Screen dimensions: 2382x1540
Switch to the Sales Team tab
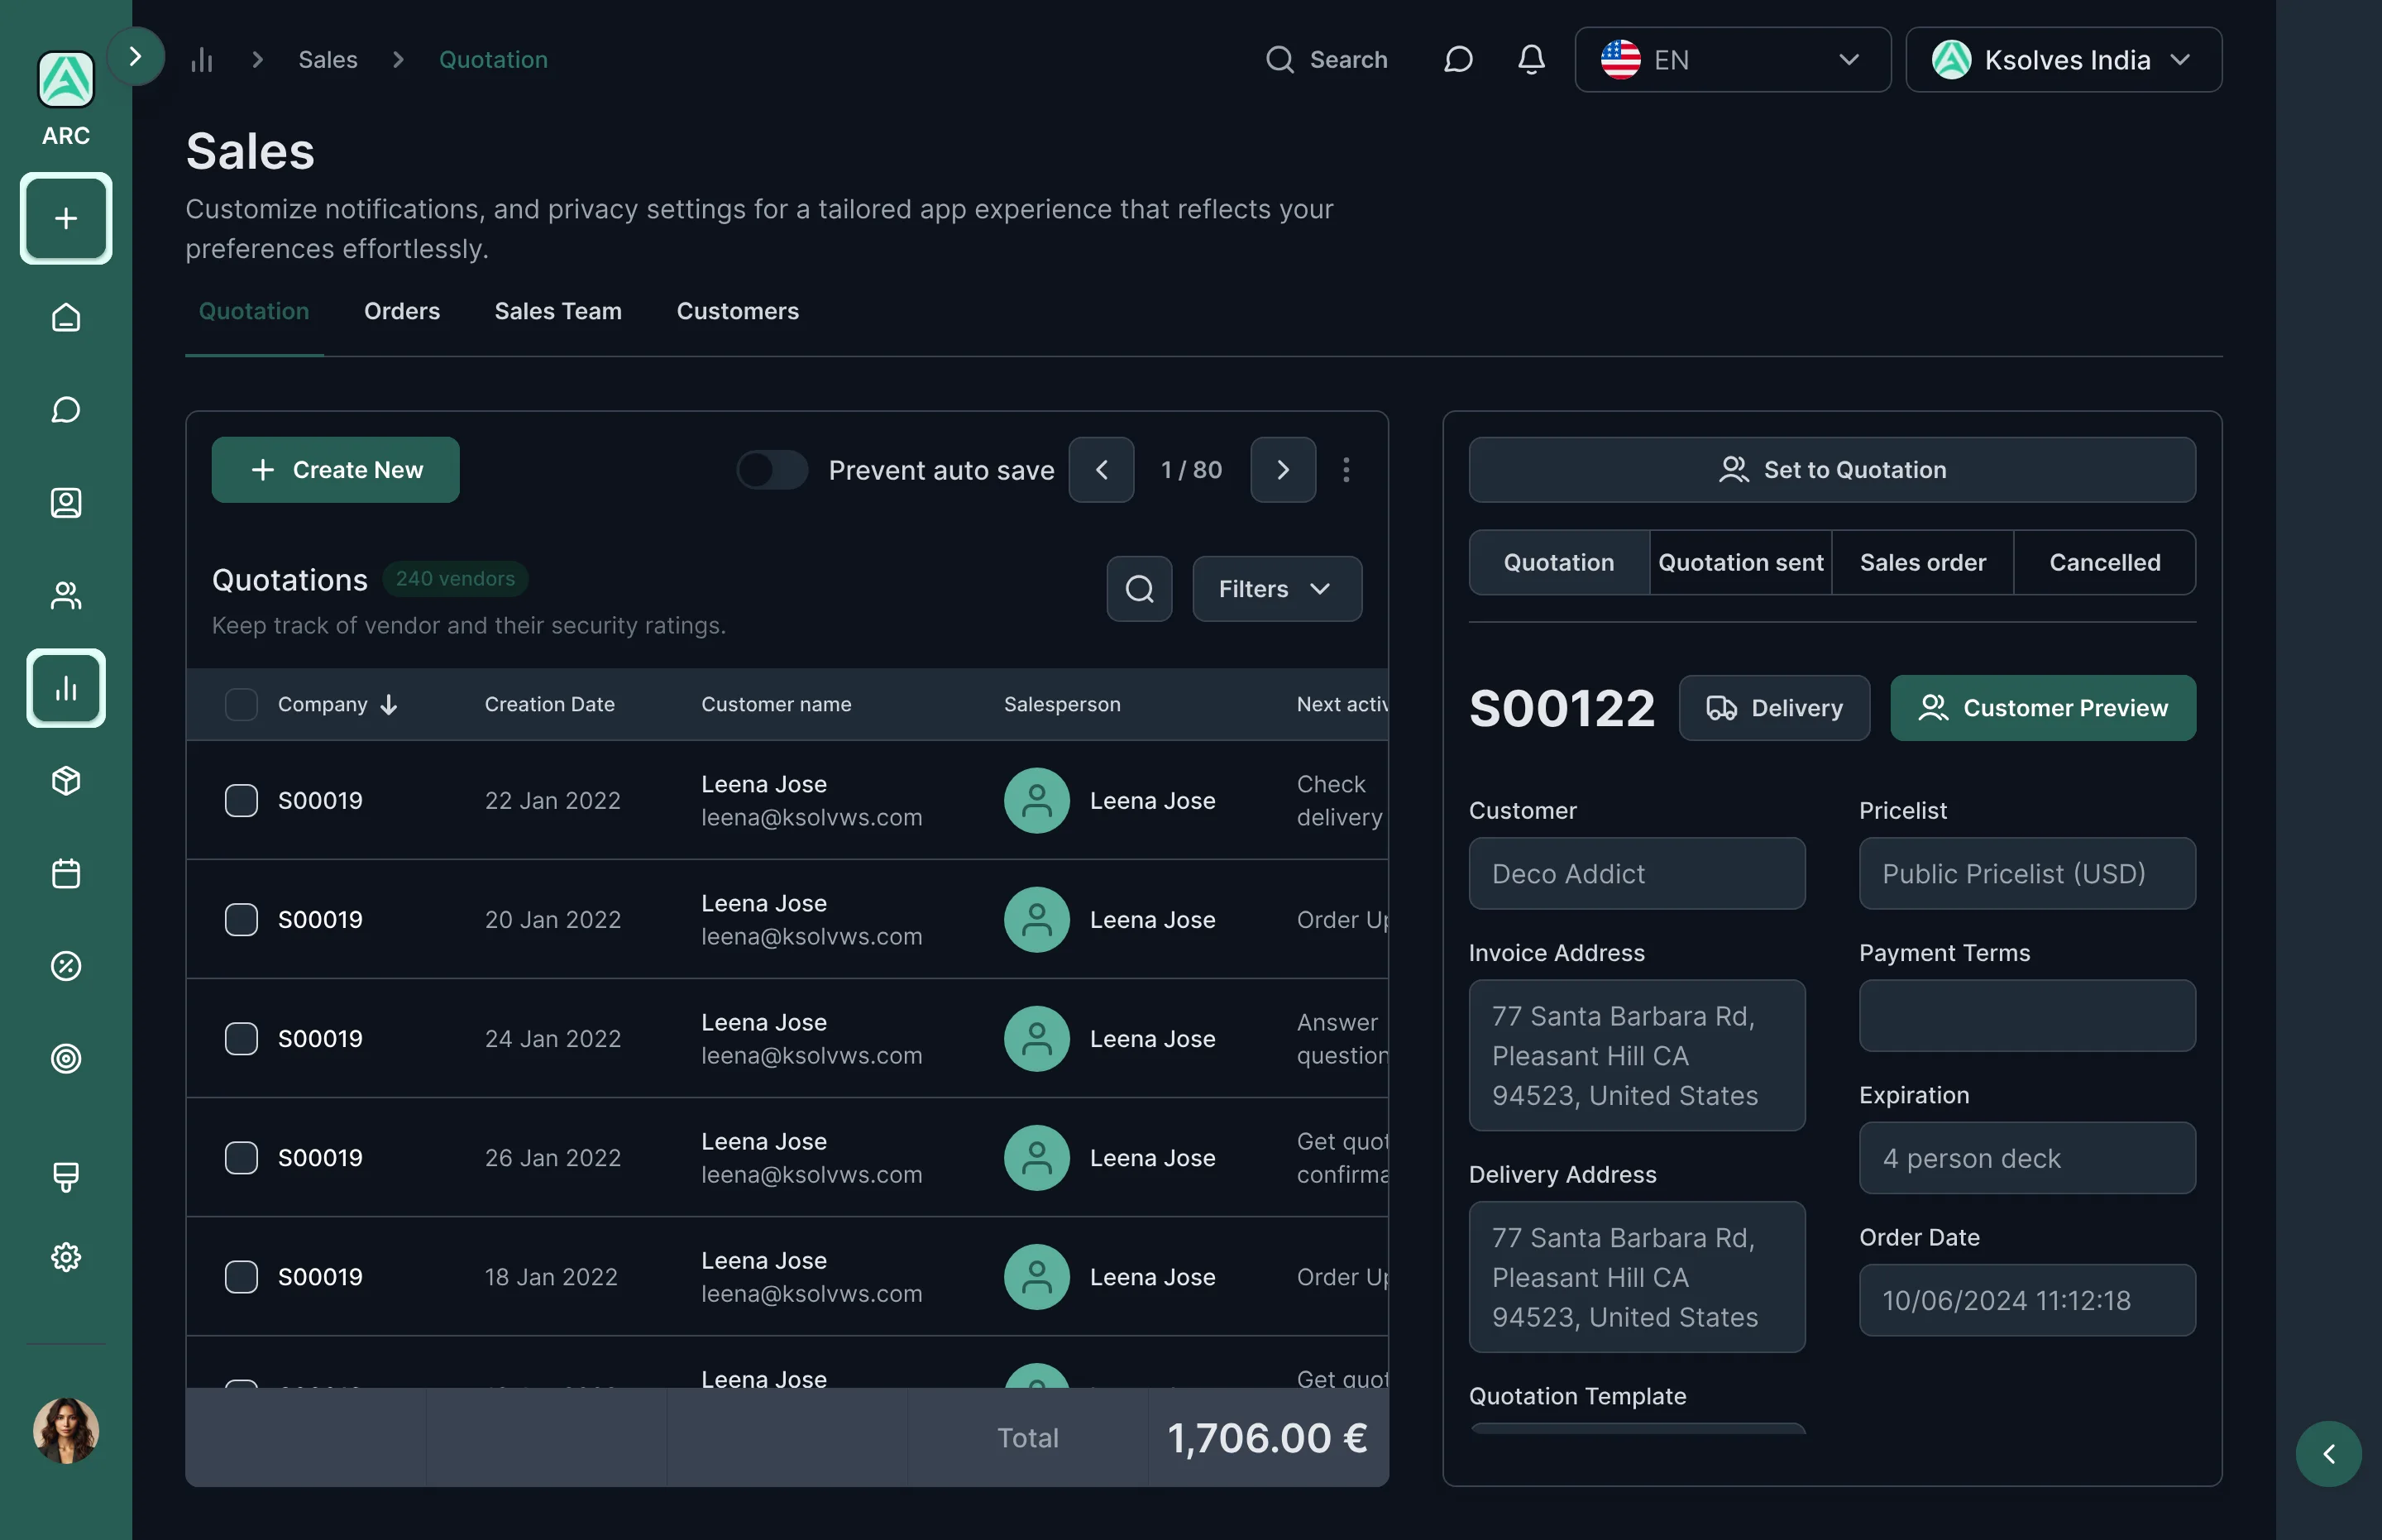point(558,311)
